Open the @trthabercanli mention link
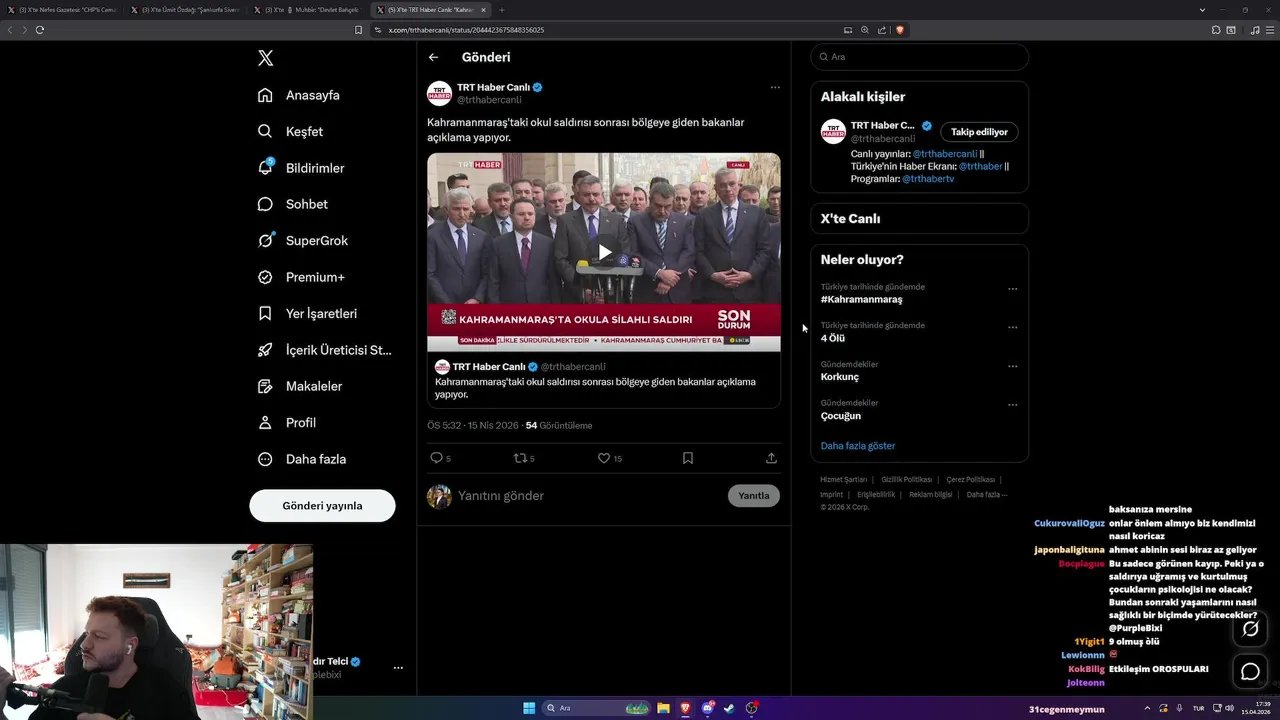This screenshot has width=1280, height=720. tap(945, 154)
